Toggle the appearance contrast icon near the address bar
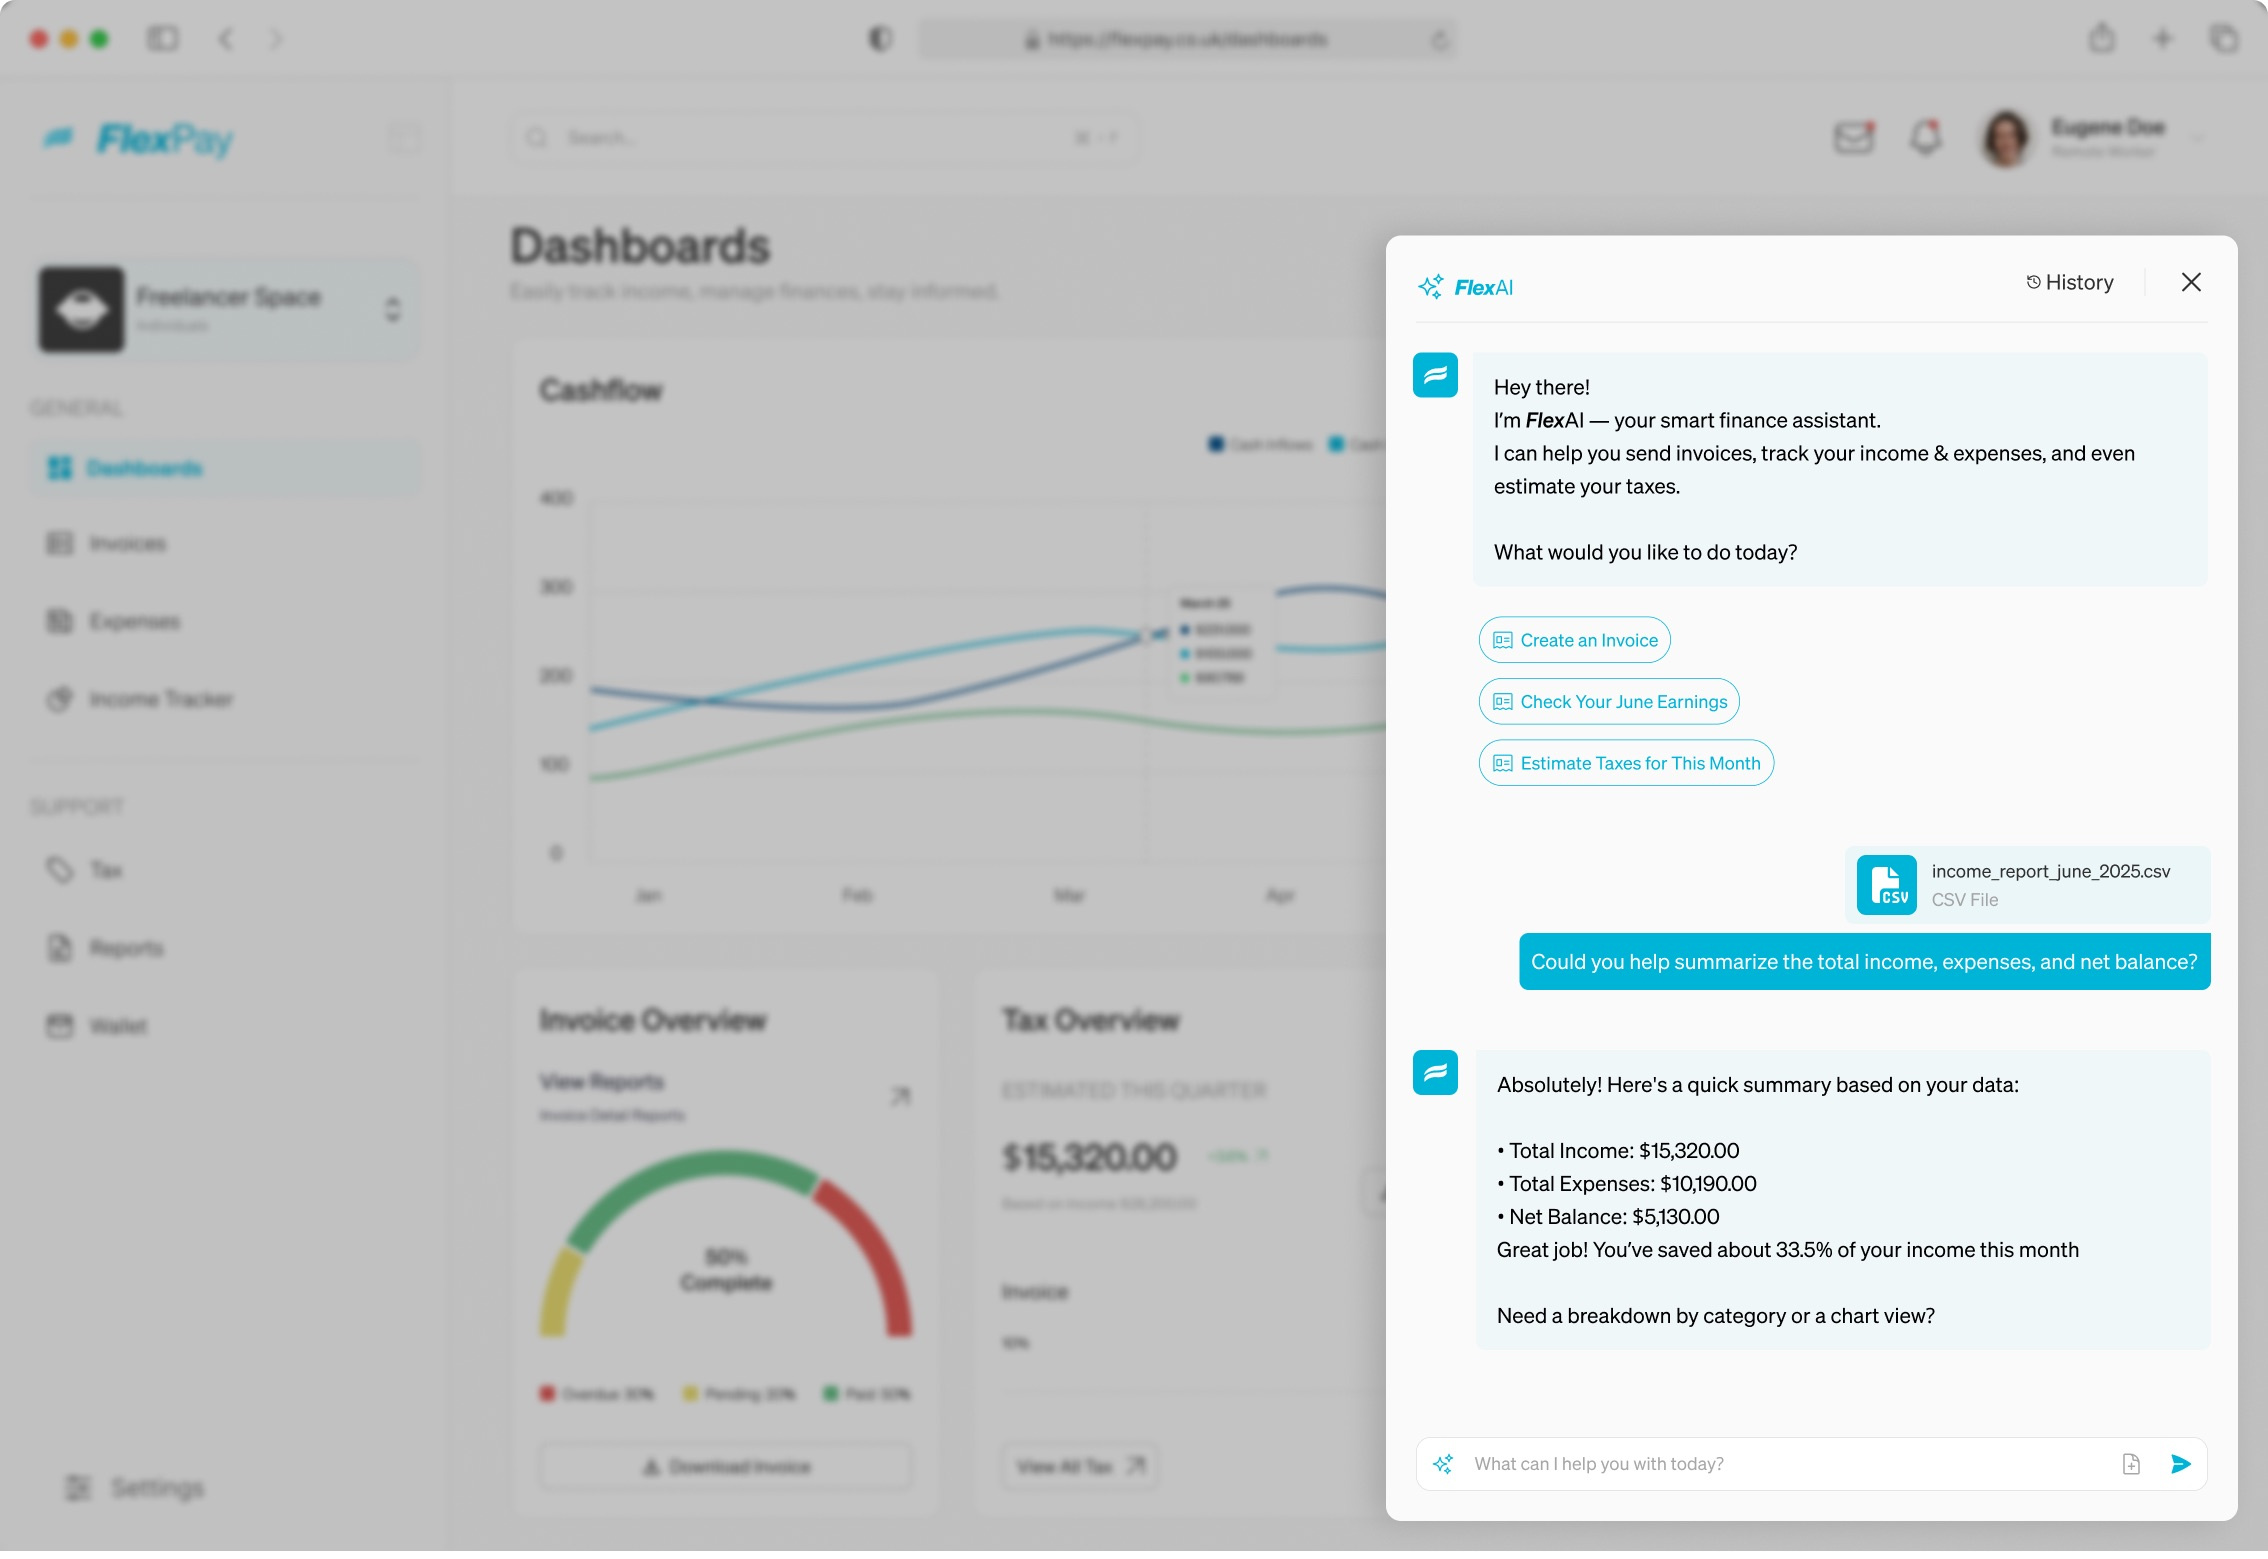This screenshot has width=2268, height=1559. [879, 39]
